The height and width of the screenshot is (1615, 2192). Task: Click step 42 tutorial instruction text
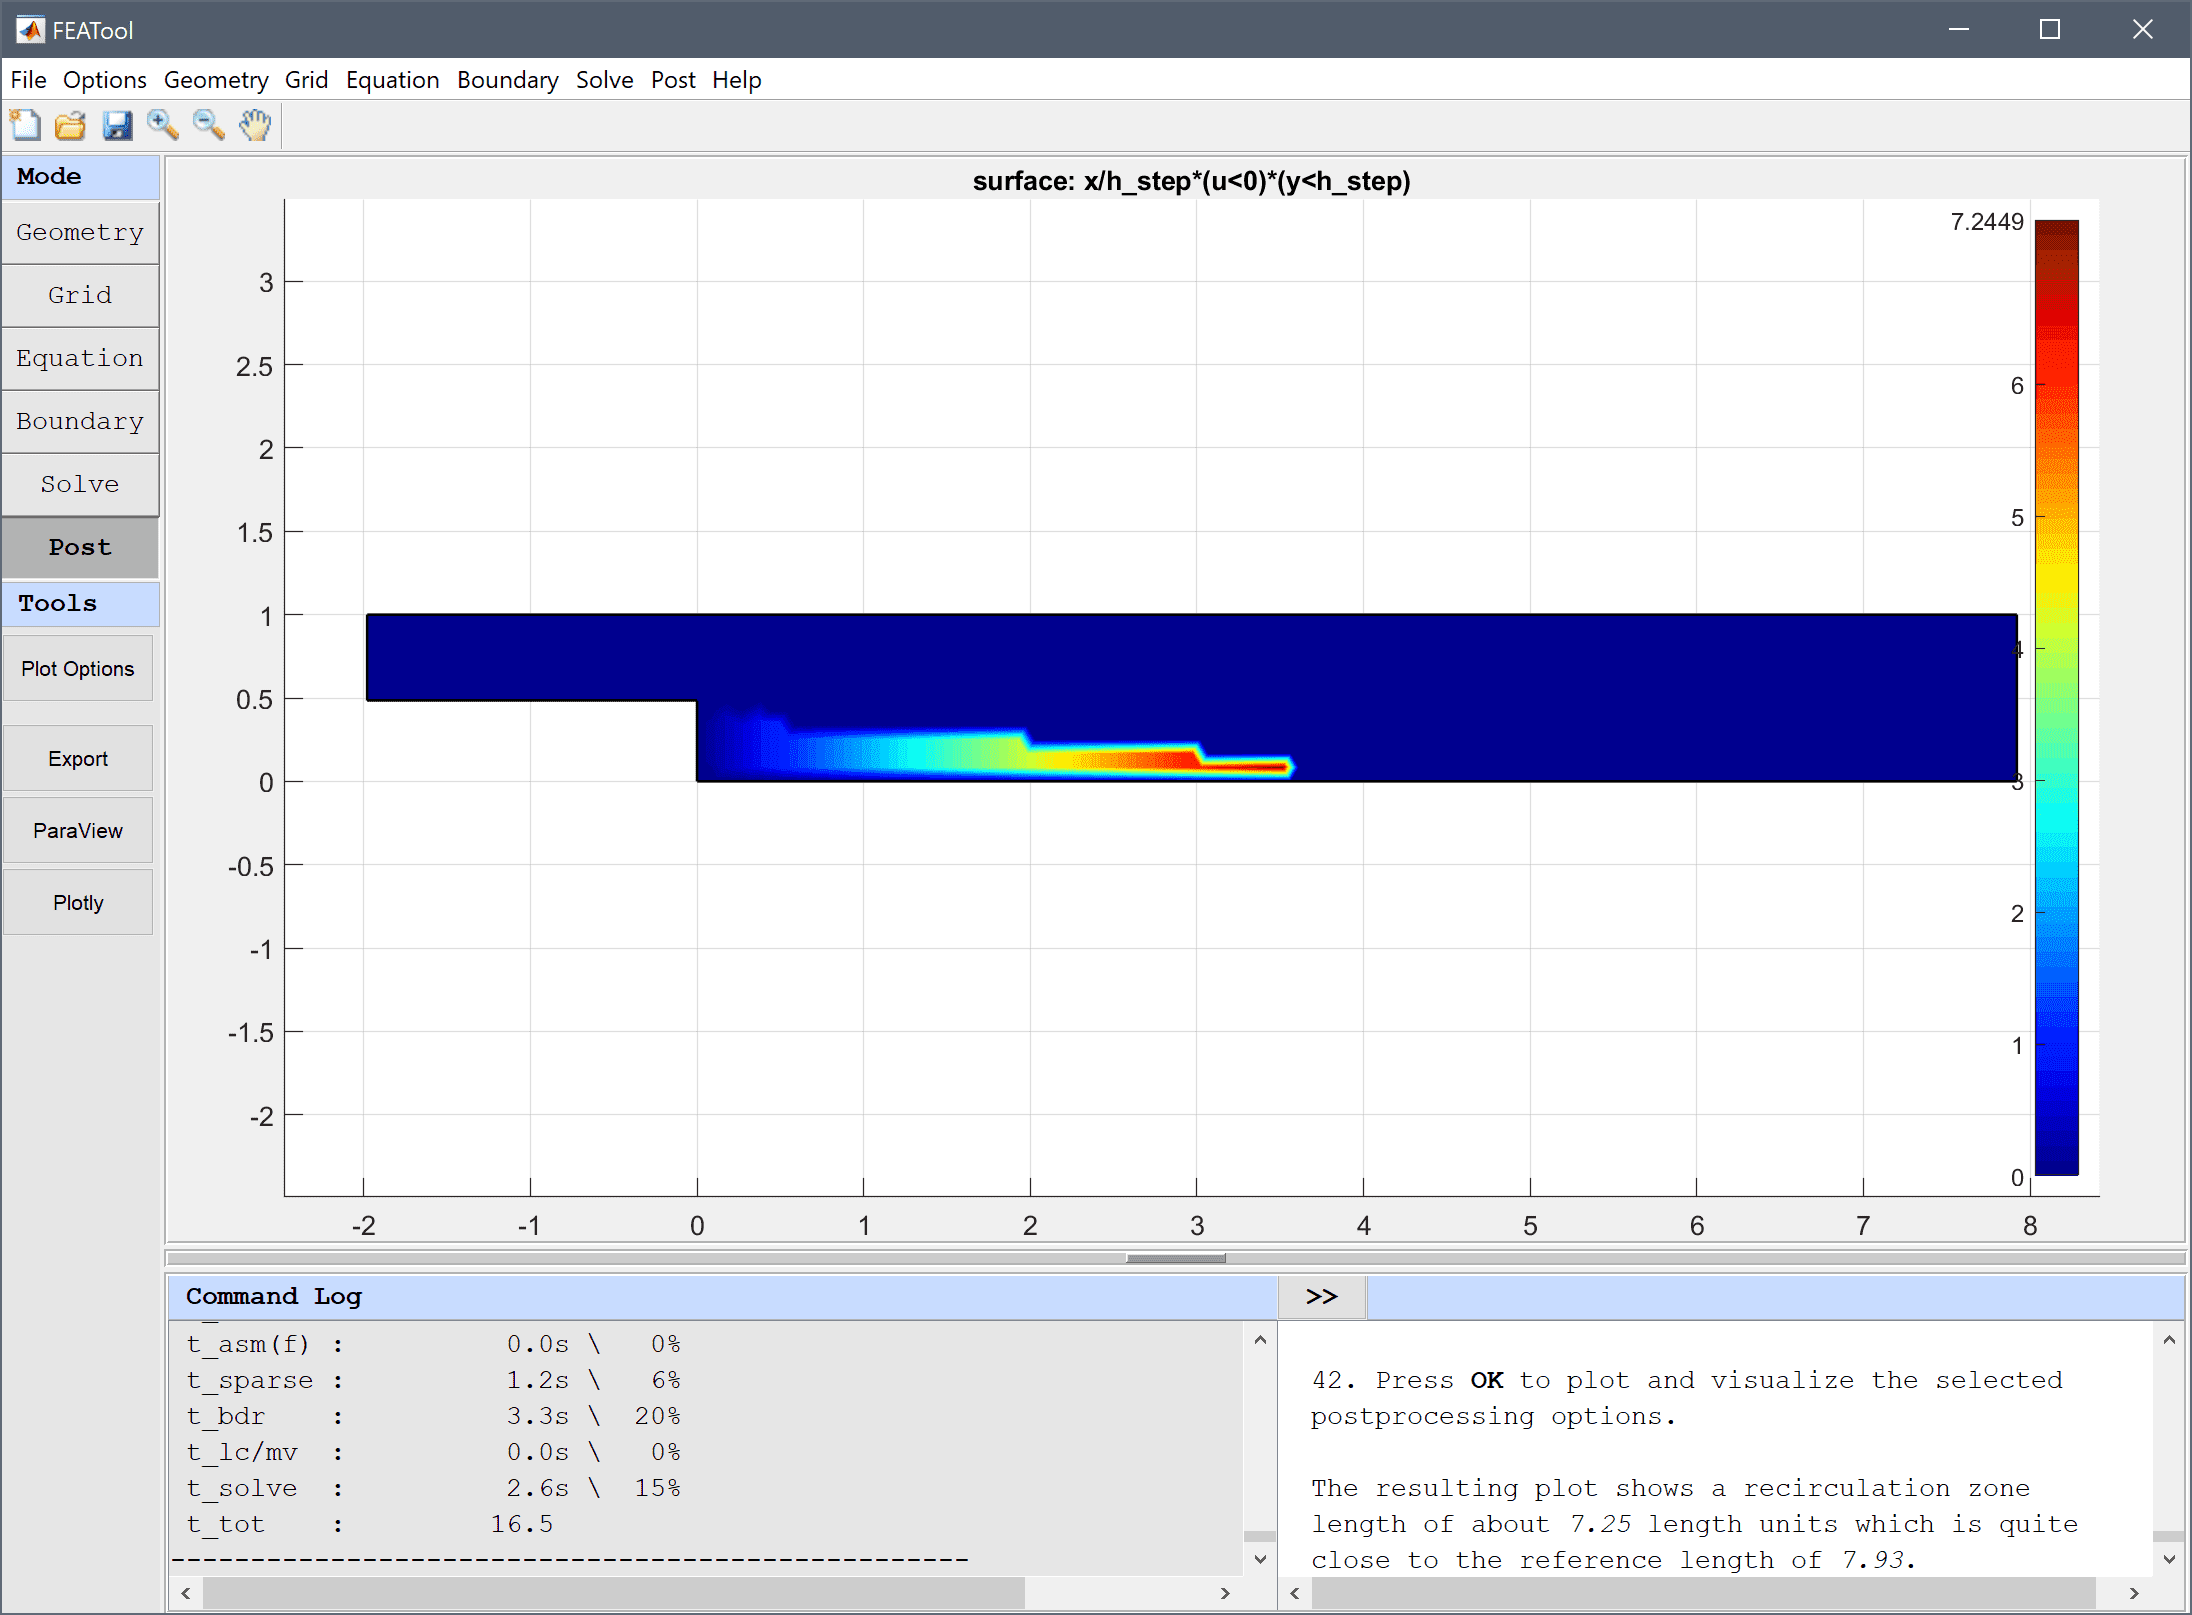click(x=1686, y=1398)
